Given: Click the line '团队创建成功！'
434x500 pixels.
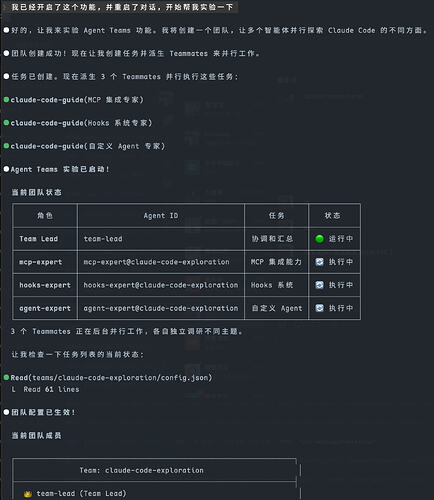Looking at the screenshot, I should coord(136,53).
